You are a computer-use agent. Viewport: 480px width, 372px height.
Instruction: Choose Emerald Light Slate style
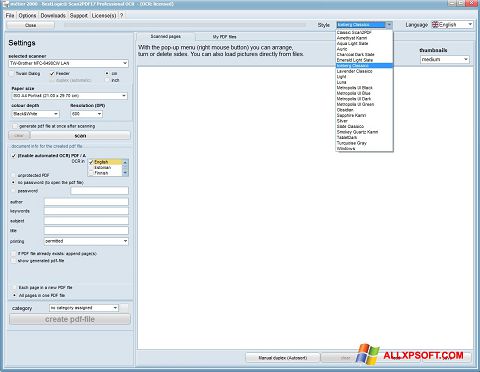[355, 60]
